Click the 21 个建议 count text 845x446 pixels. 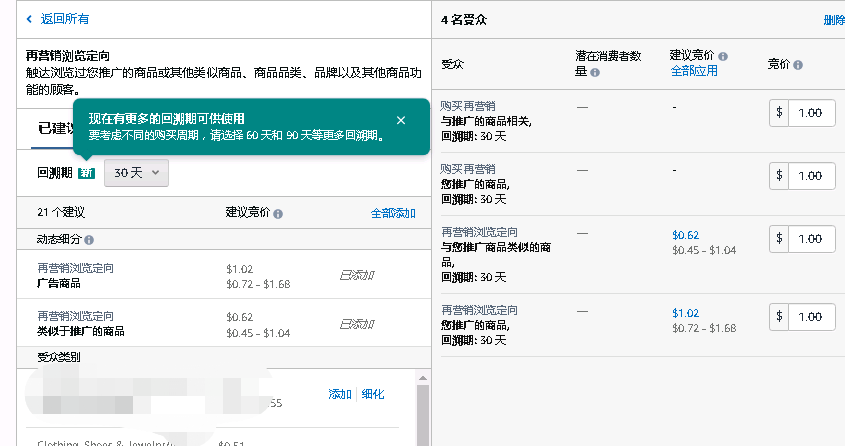tap(61, 212)
